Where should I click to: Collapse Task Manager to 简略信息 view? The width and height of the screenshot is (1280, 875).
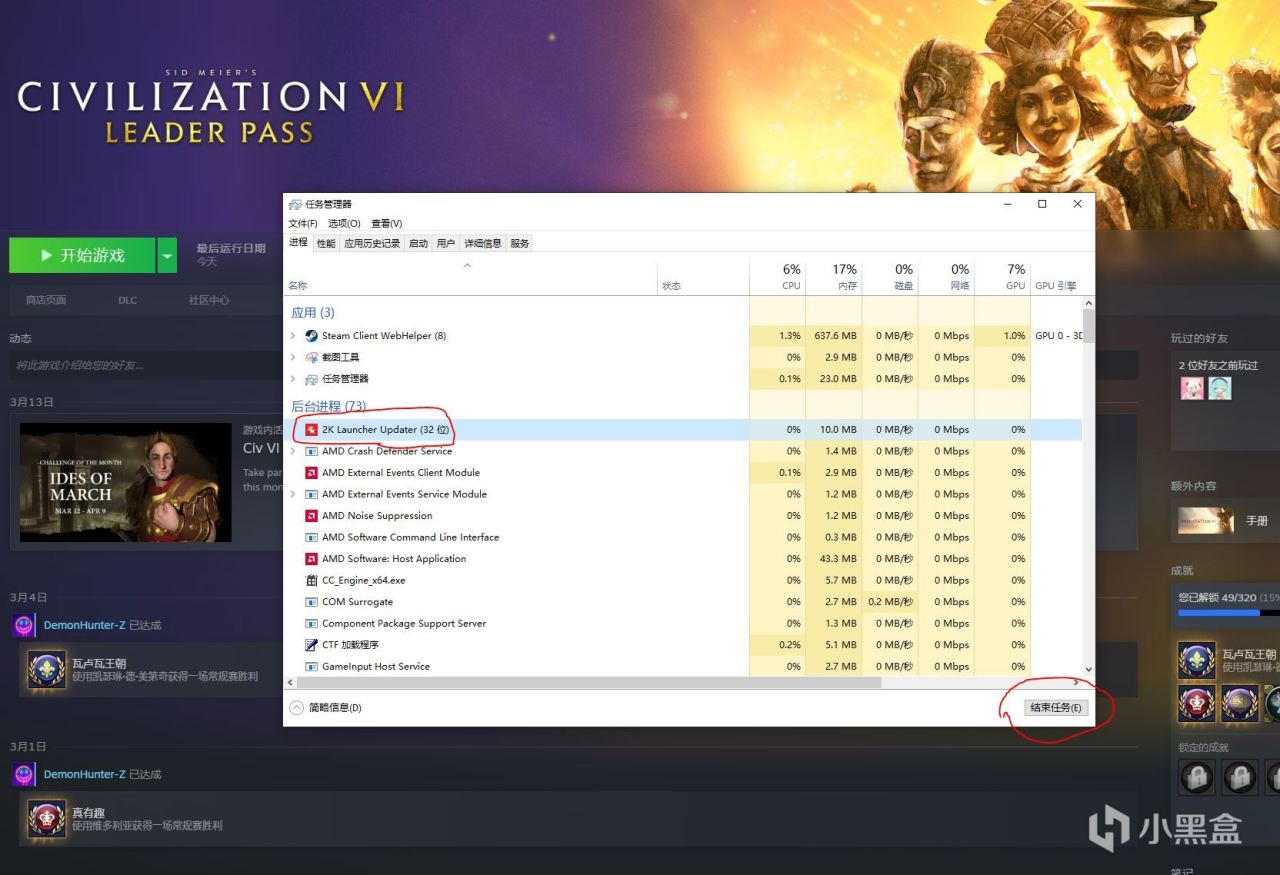[326, 708]
